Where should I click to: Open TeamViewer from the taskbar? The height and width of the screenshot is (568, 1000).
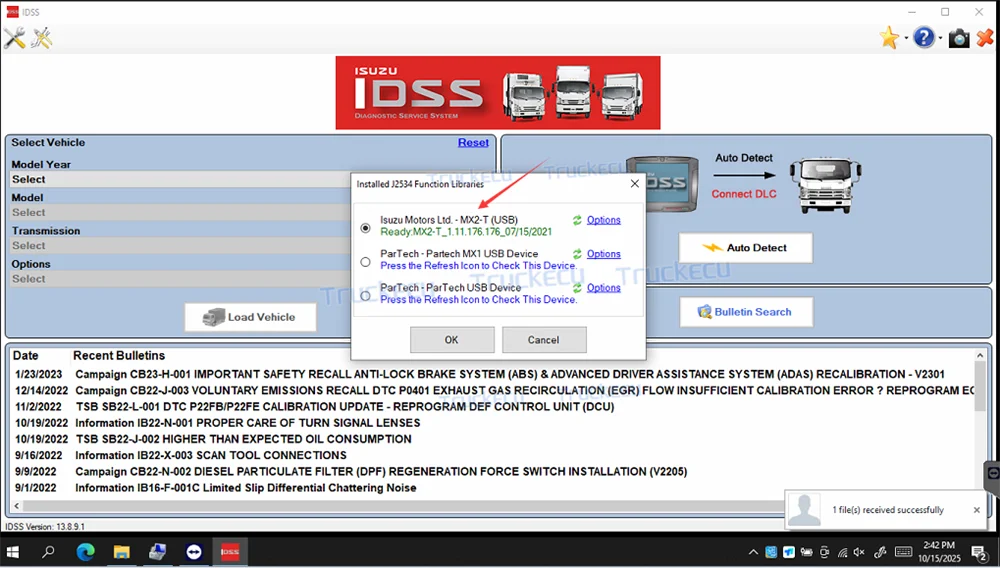coord(194,552)
